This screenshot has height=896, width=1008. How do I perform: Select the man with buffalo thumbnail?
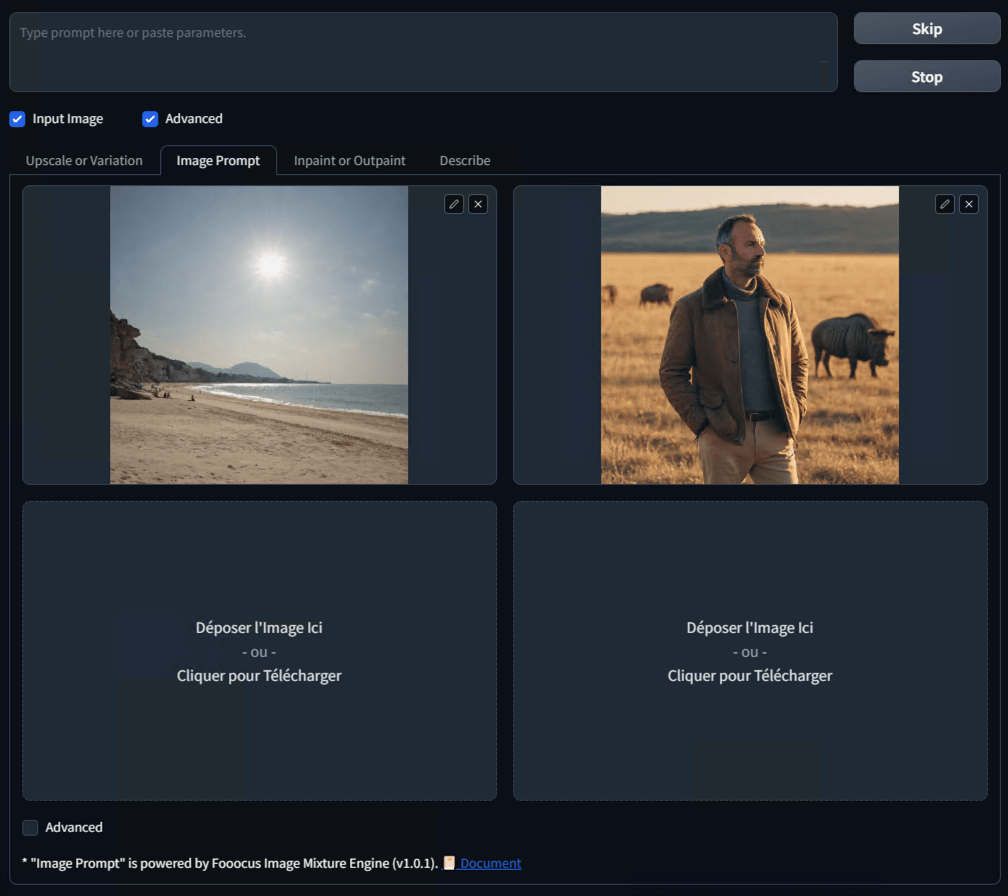[x=750, y=335]
